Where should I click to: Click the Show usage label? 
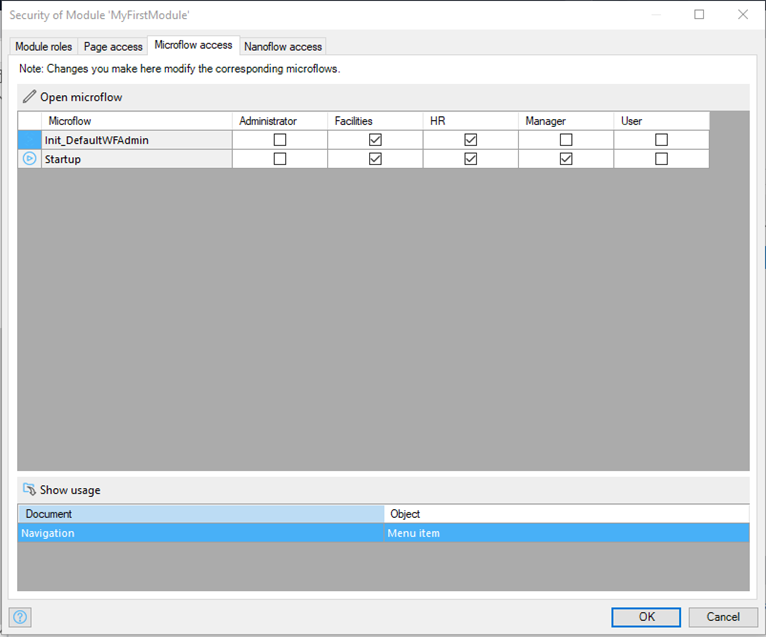click(x=70, y=490)
